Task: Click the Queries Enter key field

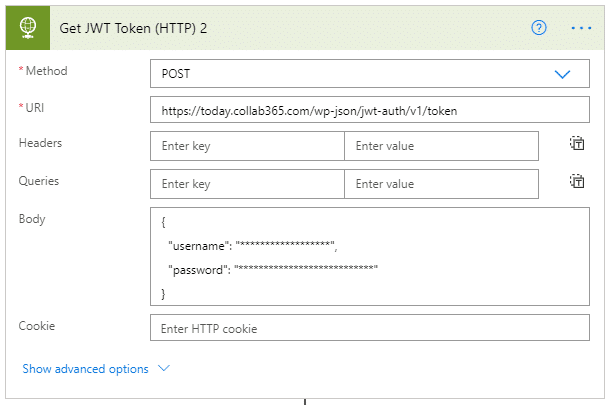Action: [247, 184]
